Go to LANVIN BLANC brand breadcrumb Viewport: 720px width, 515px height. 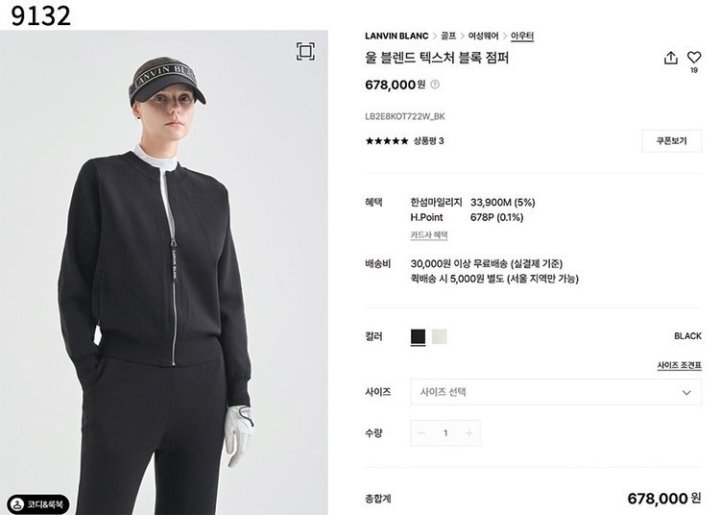[397, 36]
